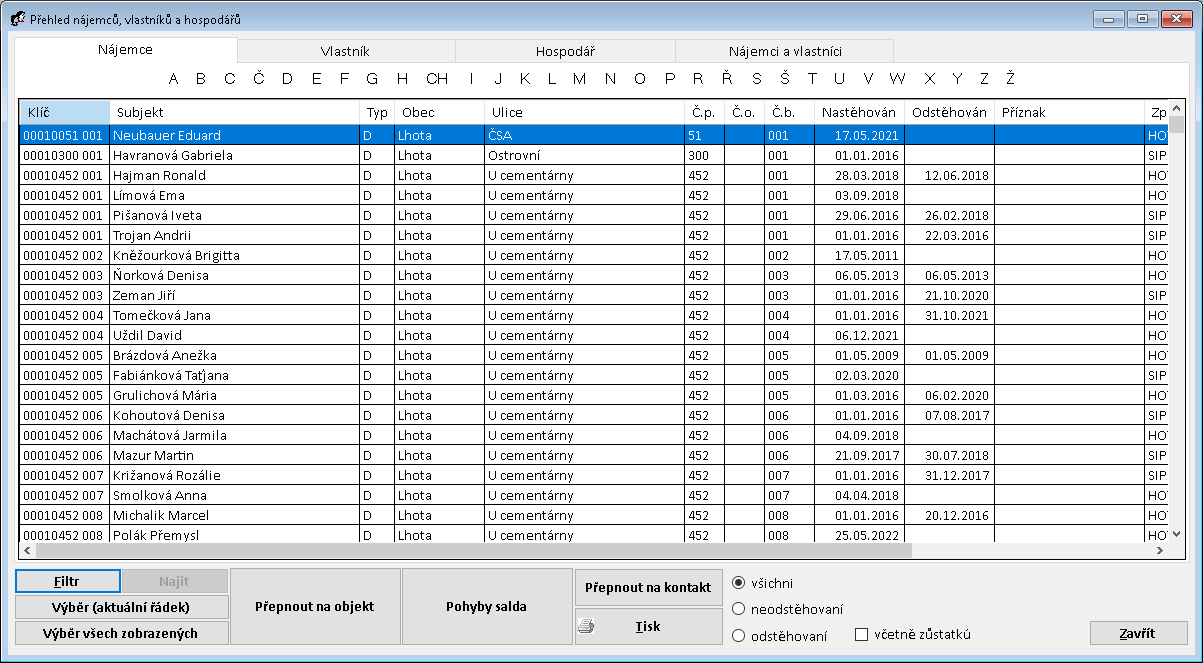This screenshot has height=663, width=1203.
Task: Click the printer icon on Tisk button
Action: (587, 627)
